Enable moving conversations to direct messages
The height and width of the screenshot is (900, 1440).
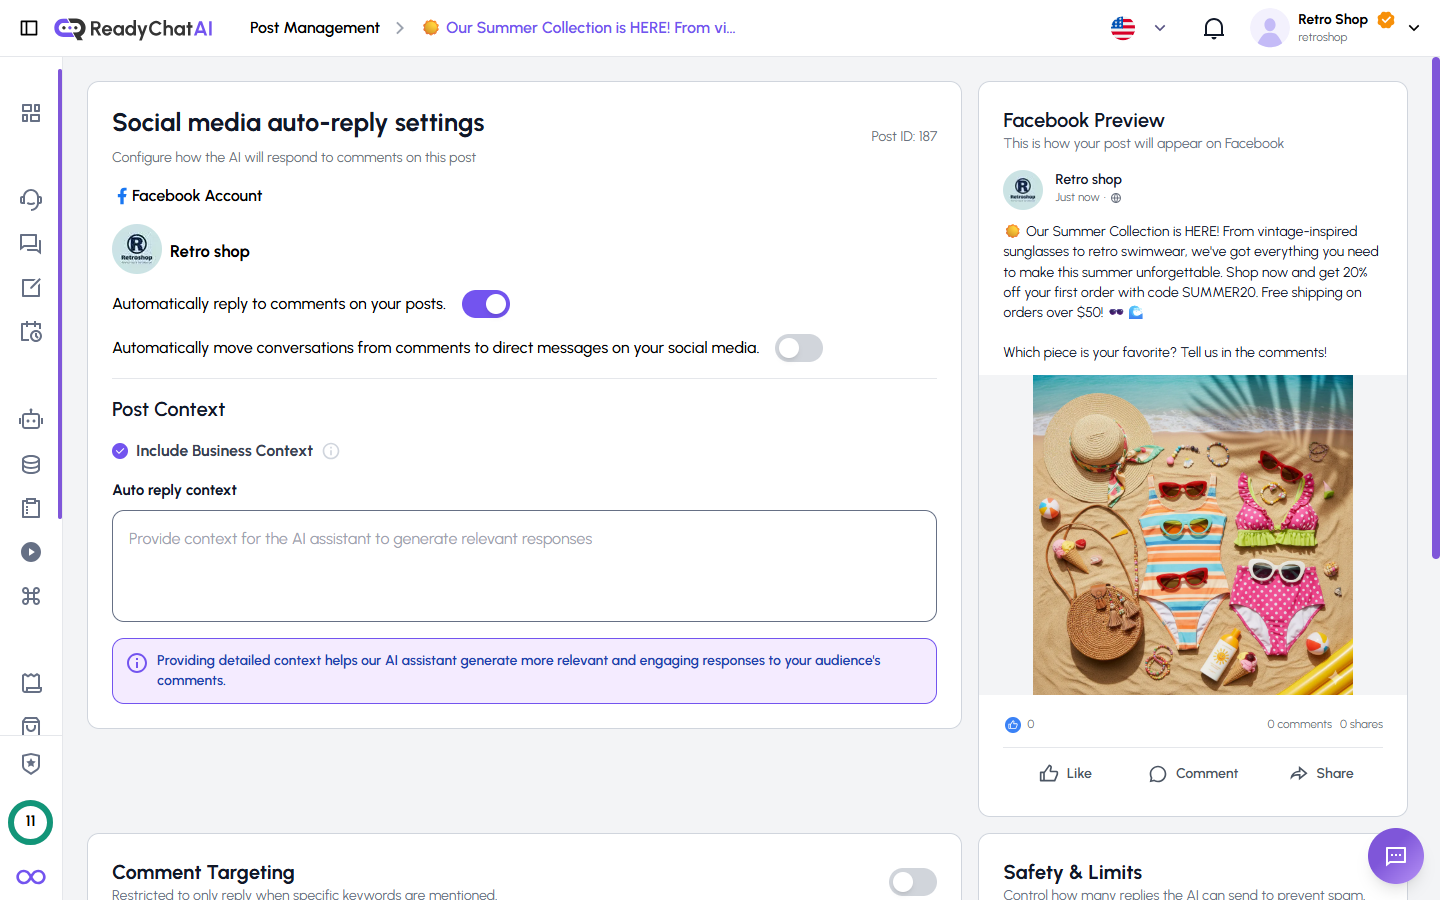click(798, 347)
